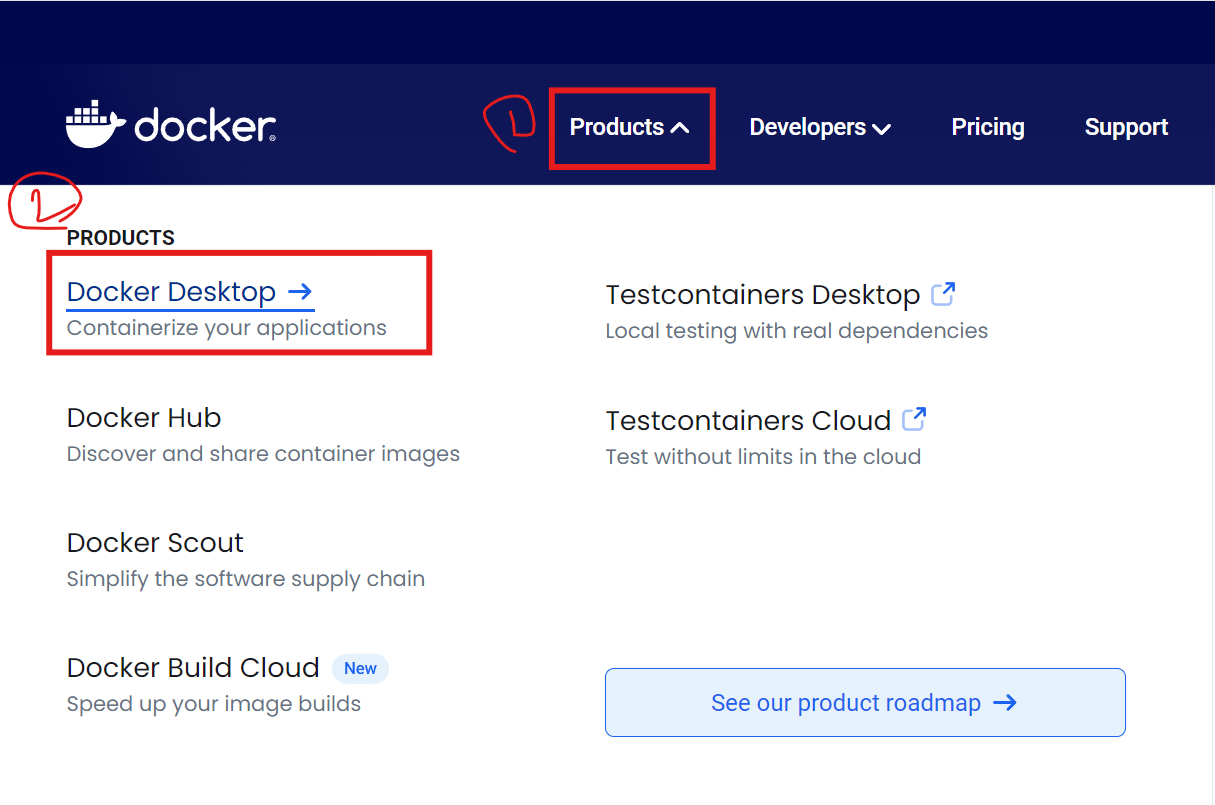The height and width of the screenshot is (805, 1215).
Task: Click the arrow beside Docker Desktop
Action: click(300, 292)
